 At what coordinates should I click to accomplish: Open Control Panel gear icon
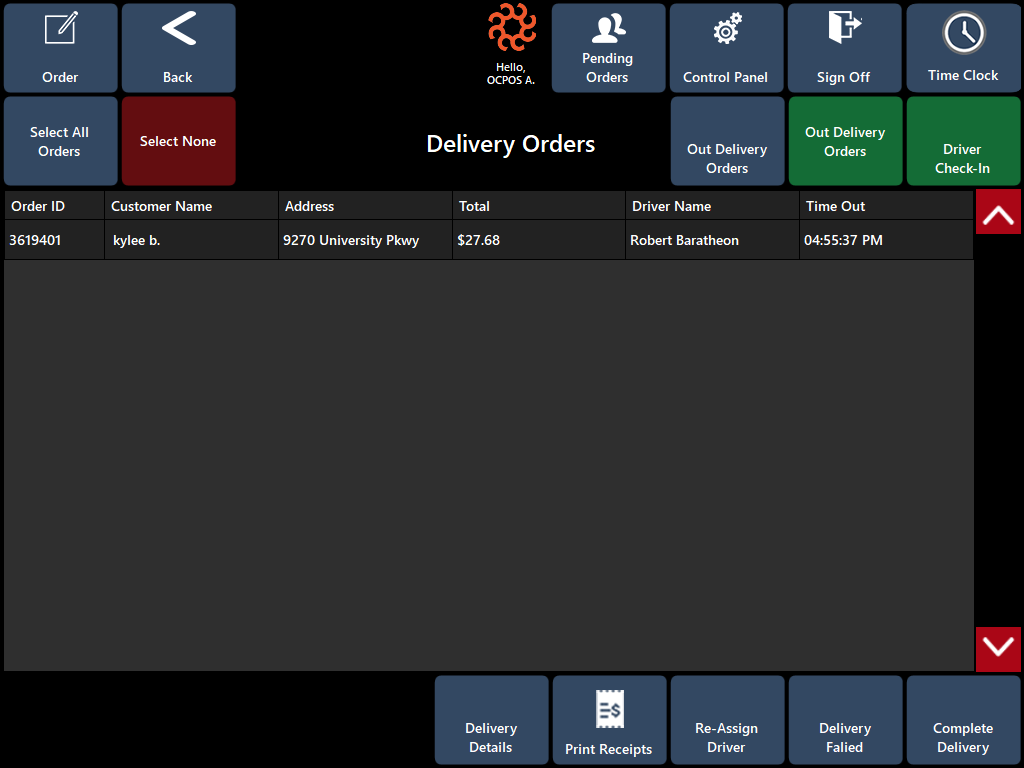click(727, 29)
